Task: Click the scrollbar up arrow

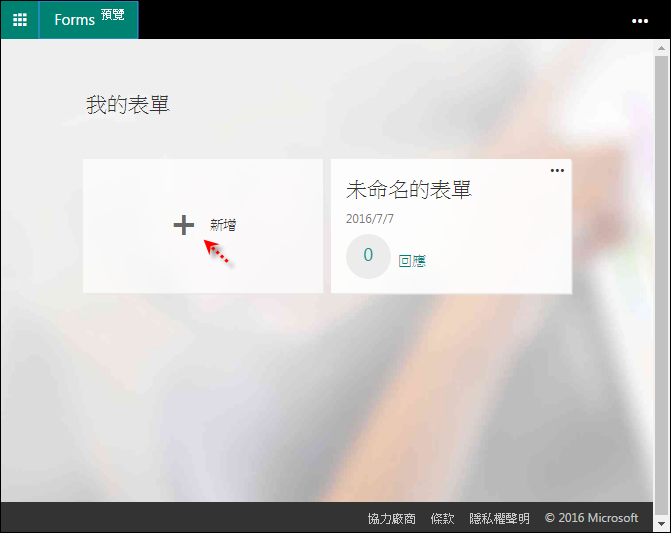Action: (662, 48)
